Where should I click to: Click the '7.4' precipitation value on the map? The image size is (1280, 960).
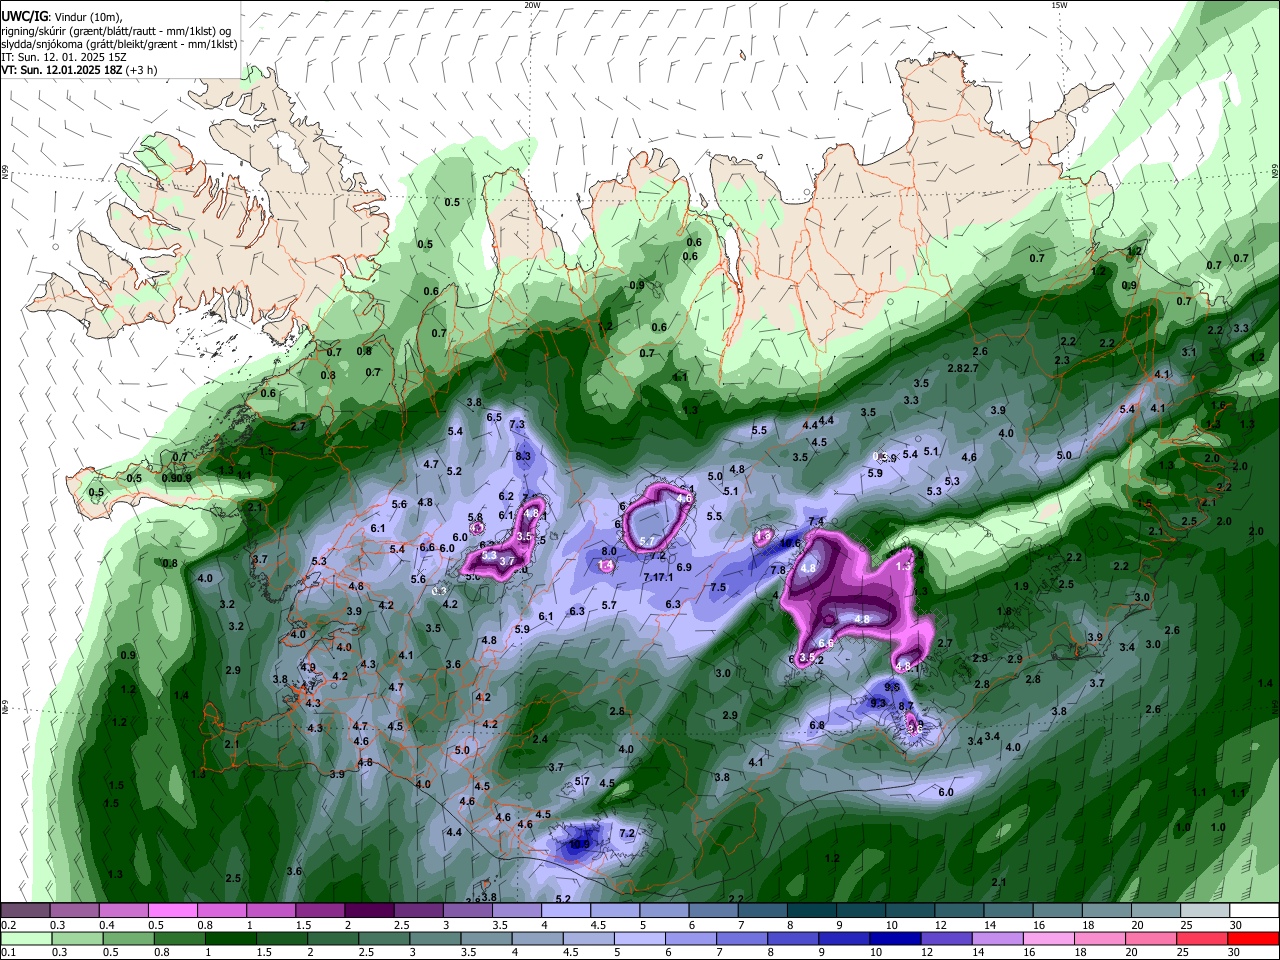(x=816, y=521)
